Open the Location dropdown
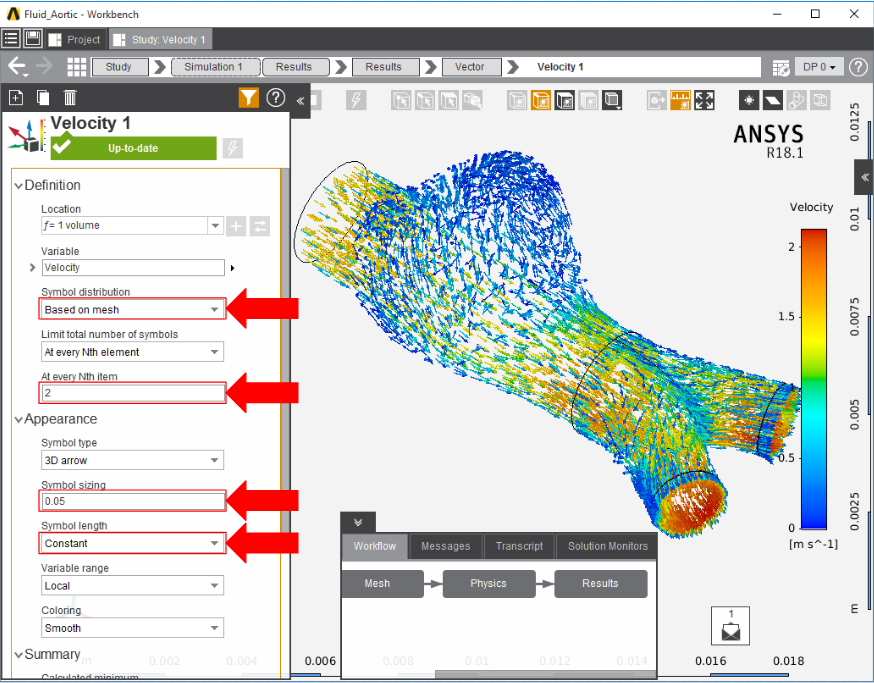The height and width of the screenshot is (683, 874). click(x=215, y=226)
